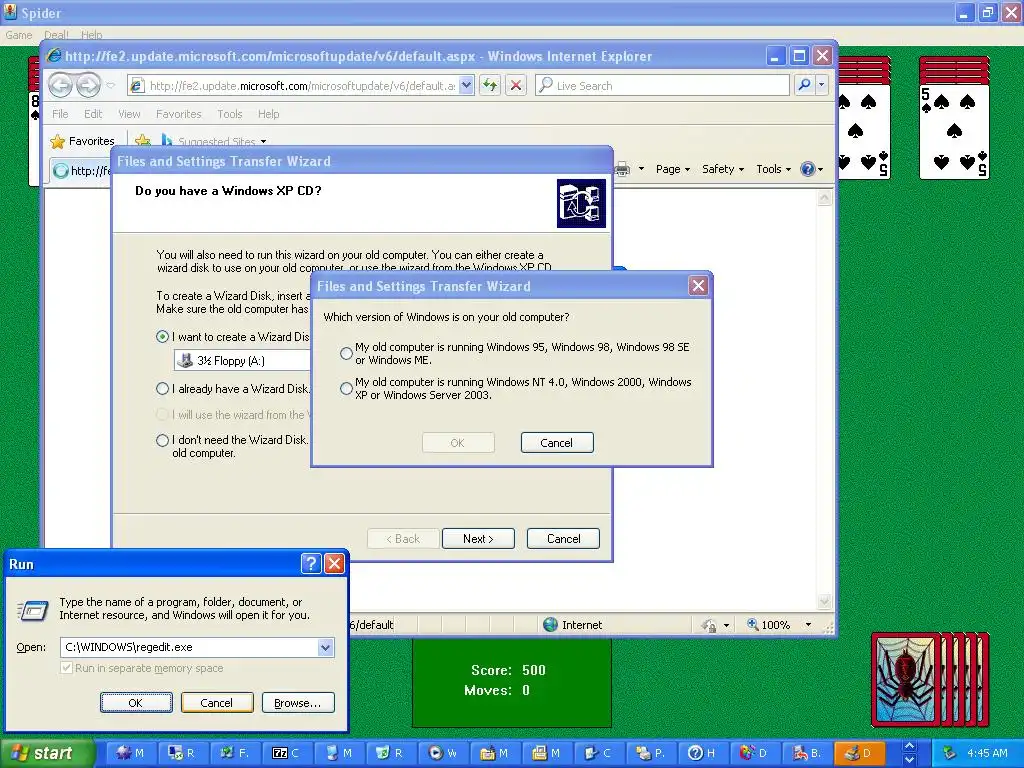Select Windows 95, 98, 98 SE or ME option

pos(346,353)
